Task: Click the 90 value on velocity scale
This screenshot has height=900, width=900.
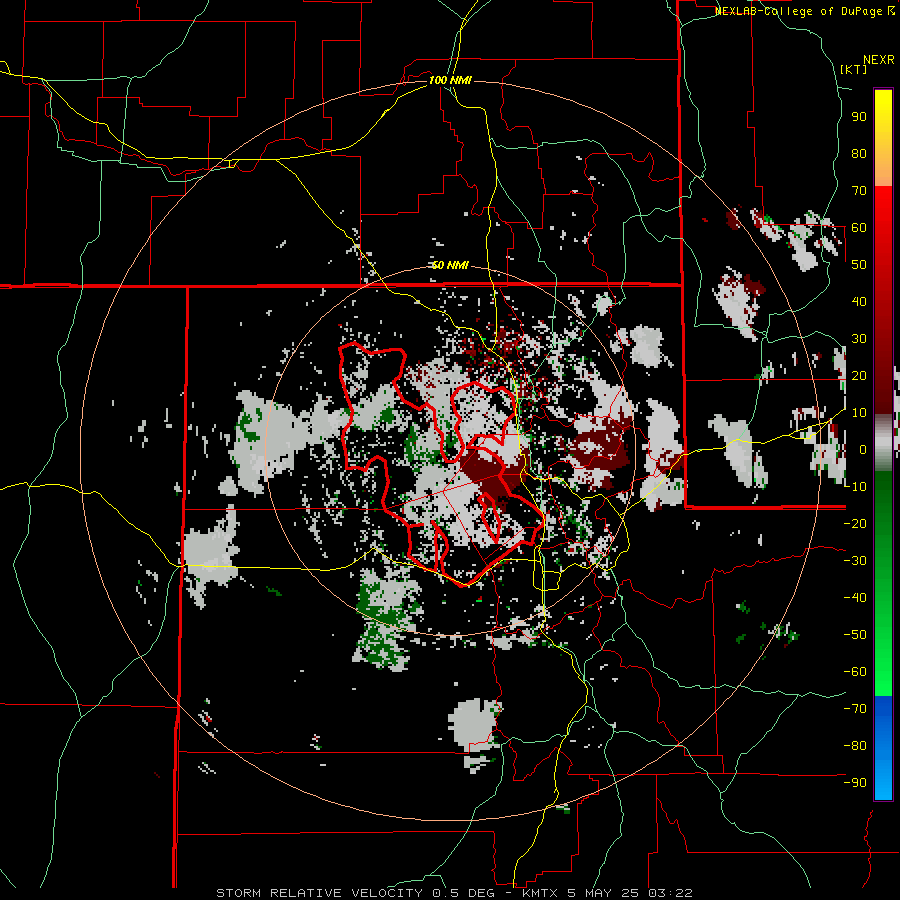Action: [x=859, y=117]
